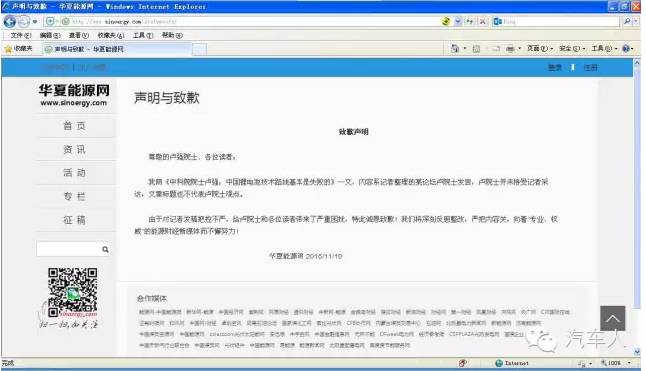
Task: Click the Home icon in command bar
Action: (x=454, y=49)
